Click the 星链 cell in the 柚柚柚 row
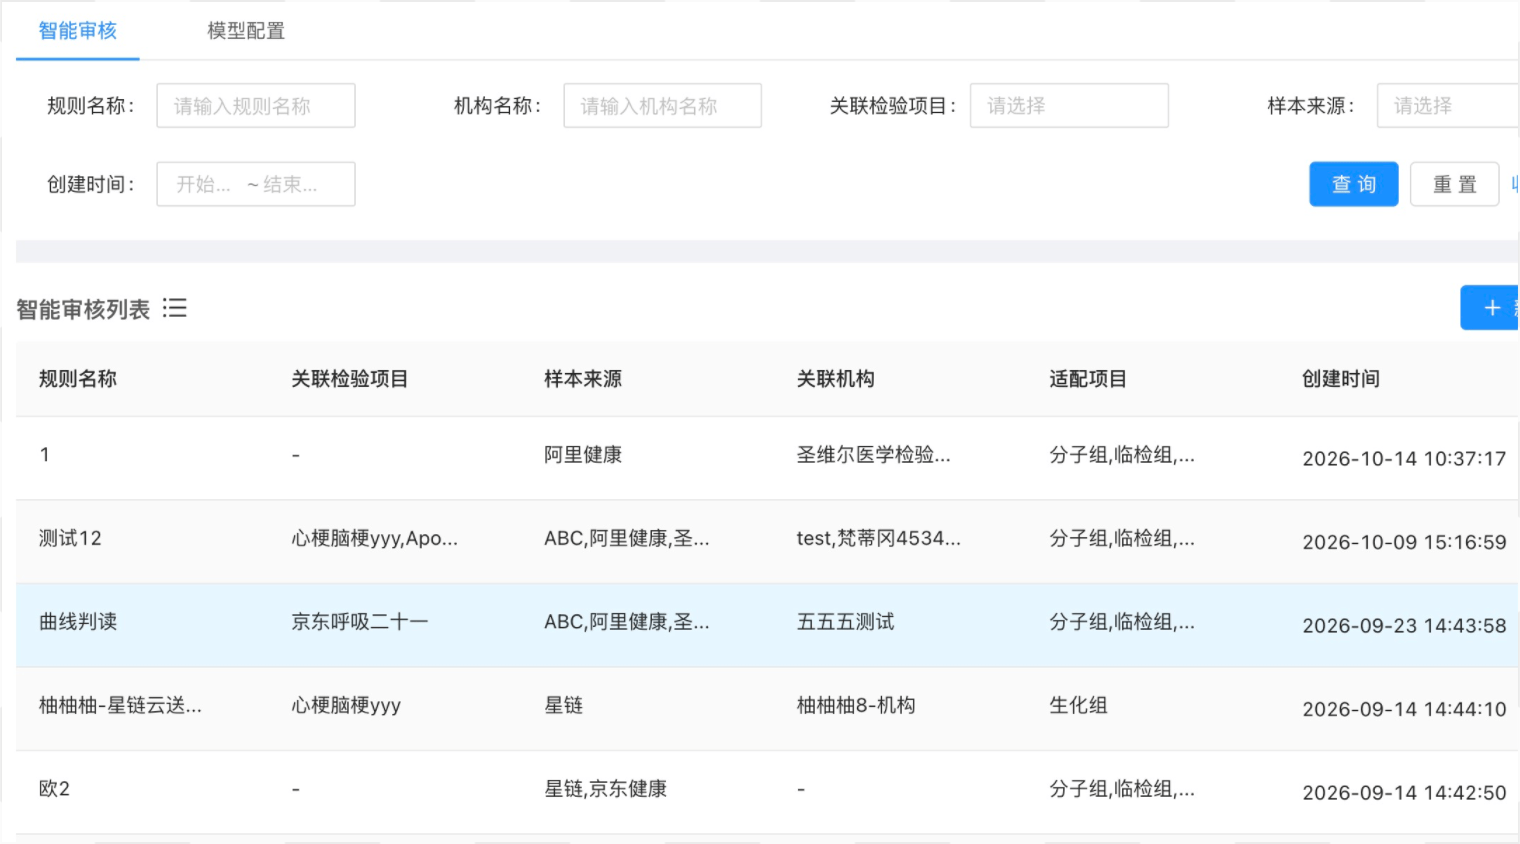The image size is (1520, 844). point(564,706)
